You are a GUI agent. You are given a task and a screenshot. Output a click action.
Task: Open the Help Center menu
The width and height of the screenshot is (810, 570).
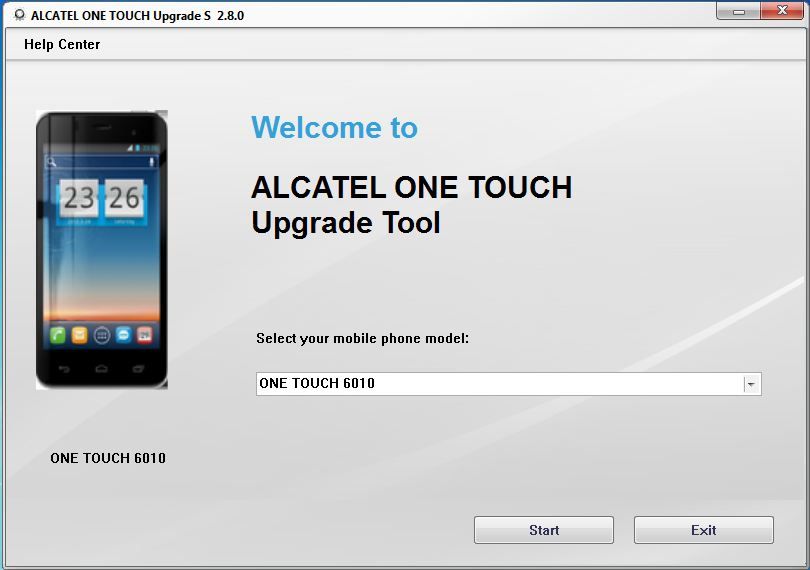pos(62,44)
